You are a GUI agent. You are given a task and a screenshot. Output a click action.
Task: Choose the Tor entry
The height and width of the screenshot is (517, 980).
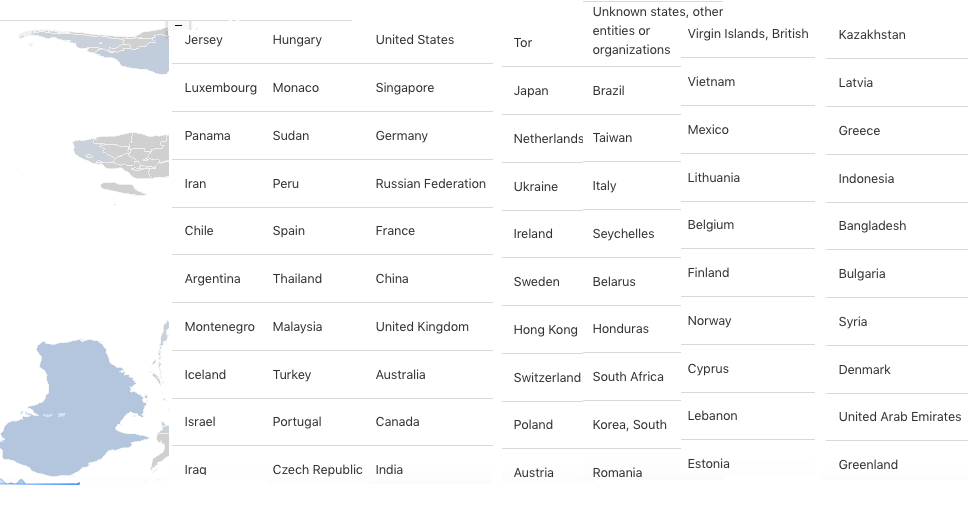522,43
